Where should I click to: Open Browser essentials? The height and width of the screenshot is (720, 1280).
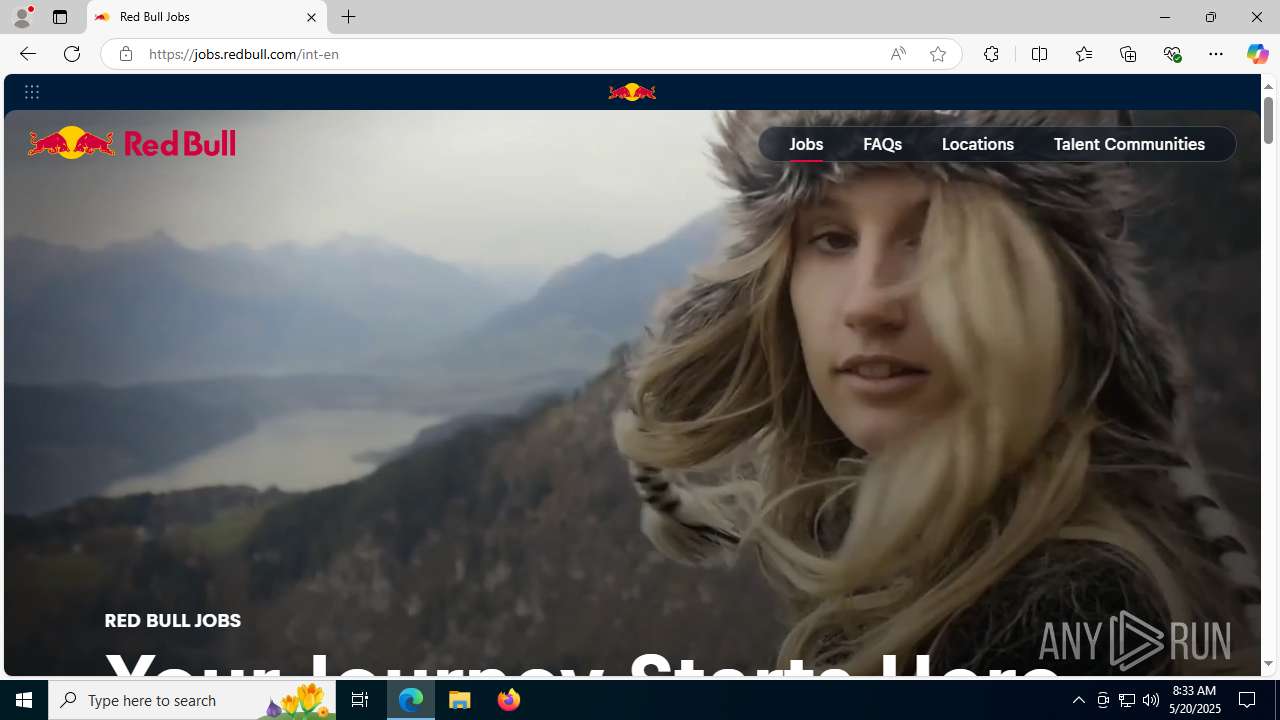coord(1172,54)
